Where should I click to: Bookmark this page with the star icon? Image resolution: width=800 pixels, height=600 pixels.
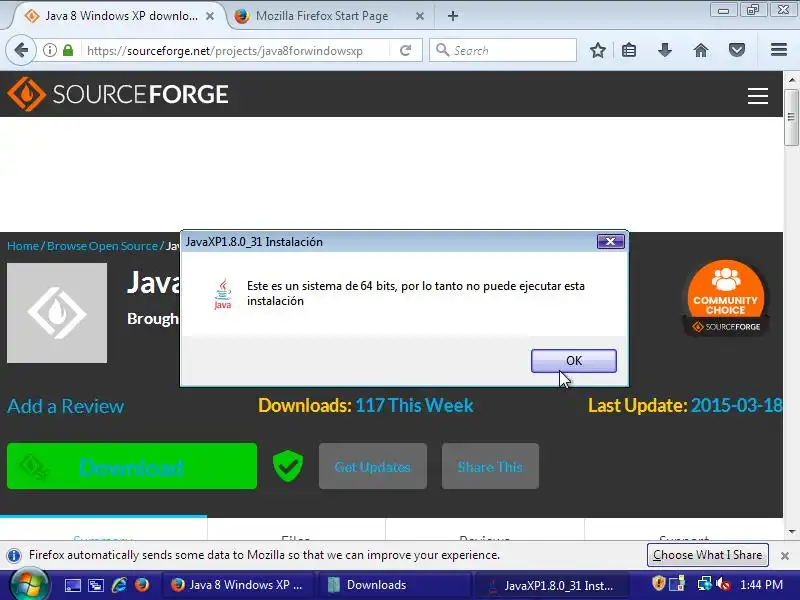pos(597,51)
